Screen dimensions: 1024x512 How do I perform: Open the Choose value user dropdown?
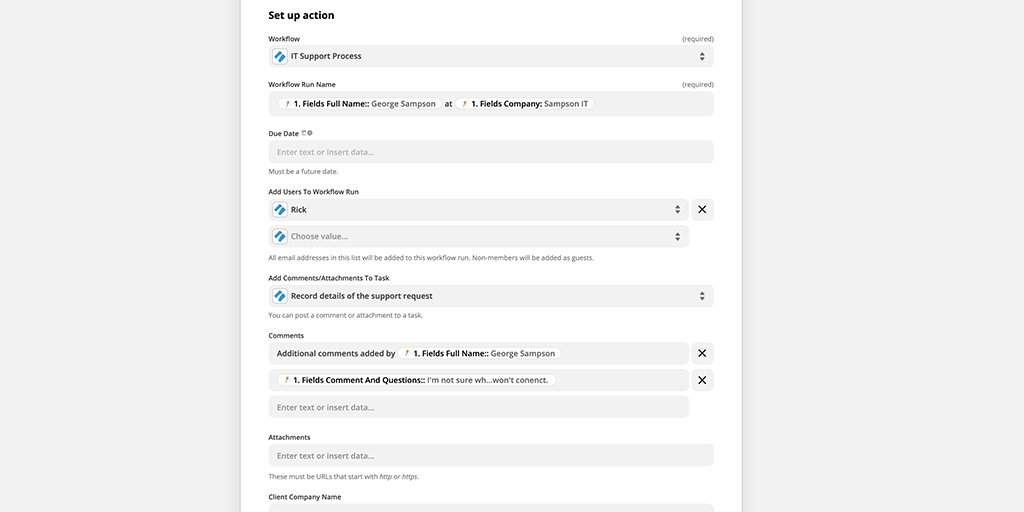tap(677, 237)
